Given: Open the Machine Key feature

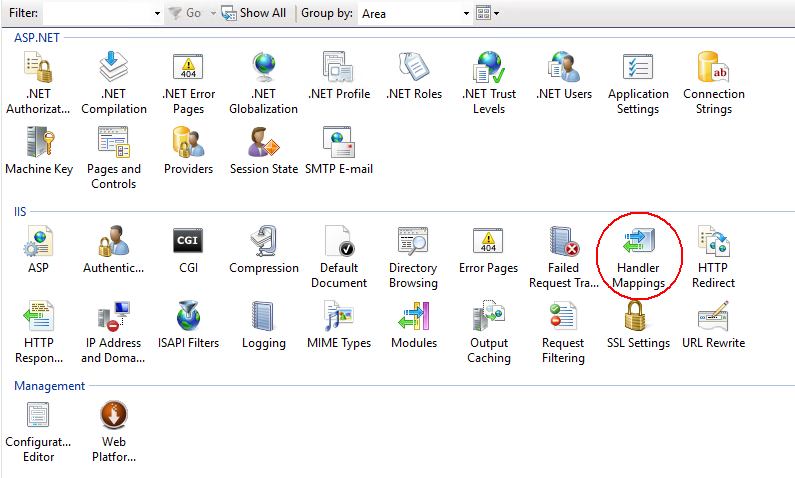Looking at the screenshot, I should coord(39,151).
